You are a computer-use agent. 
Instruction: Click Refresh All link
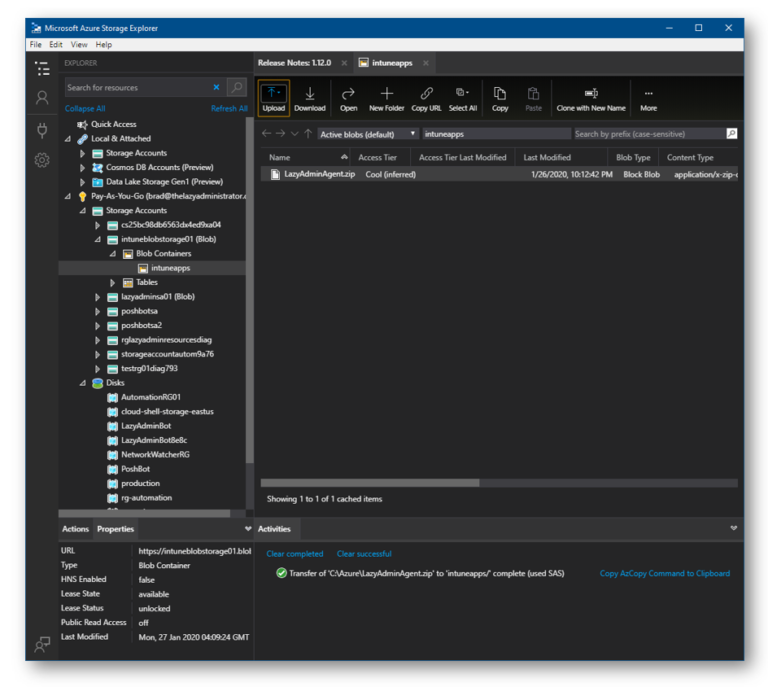click(x=229, y=109)
